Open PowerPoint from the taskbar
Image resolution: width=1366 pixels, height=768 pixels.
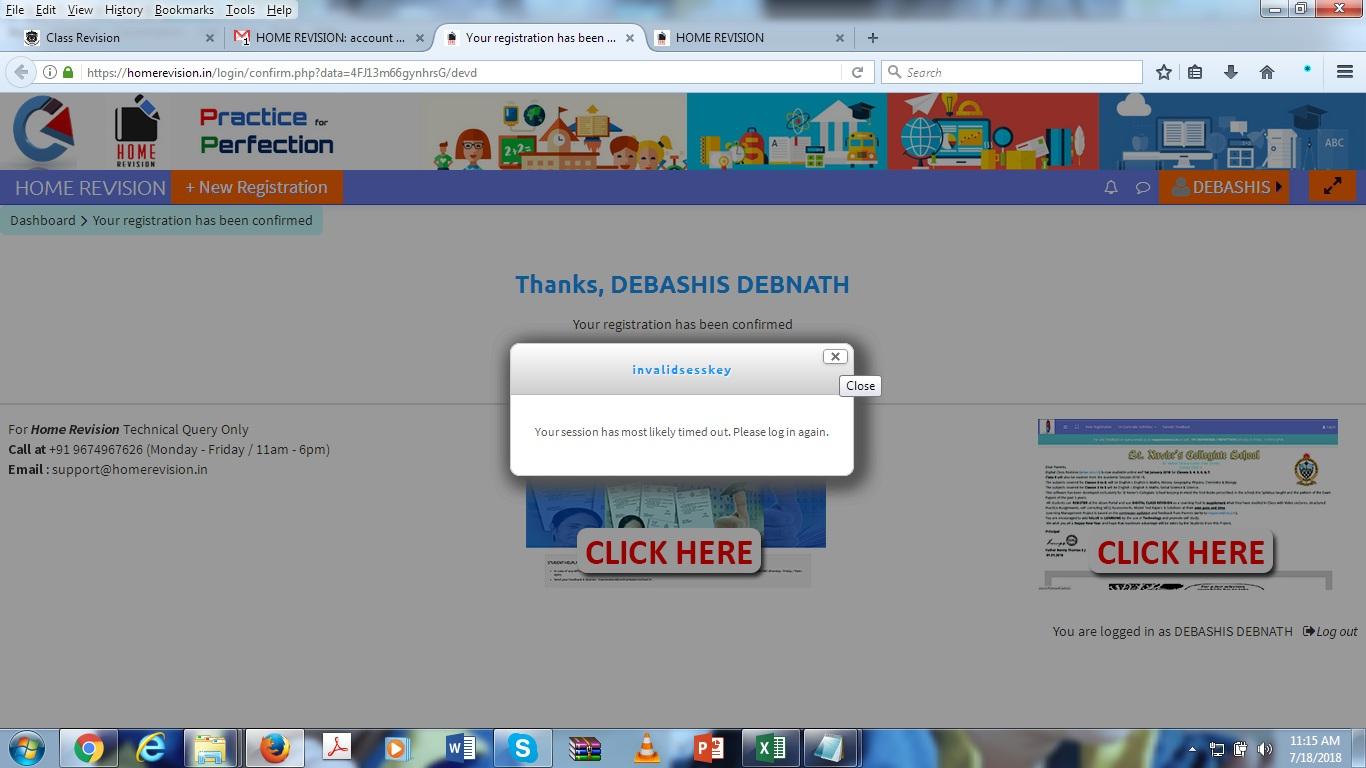tap(709, 748)
